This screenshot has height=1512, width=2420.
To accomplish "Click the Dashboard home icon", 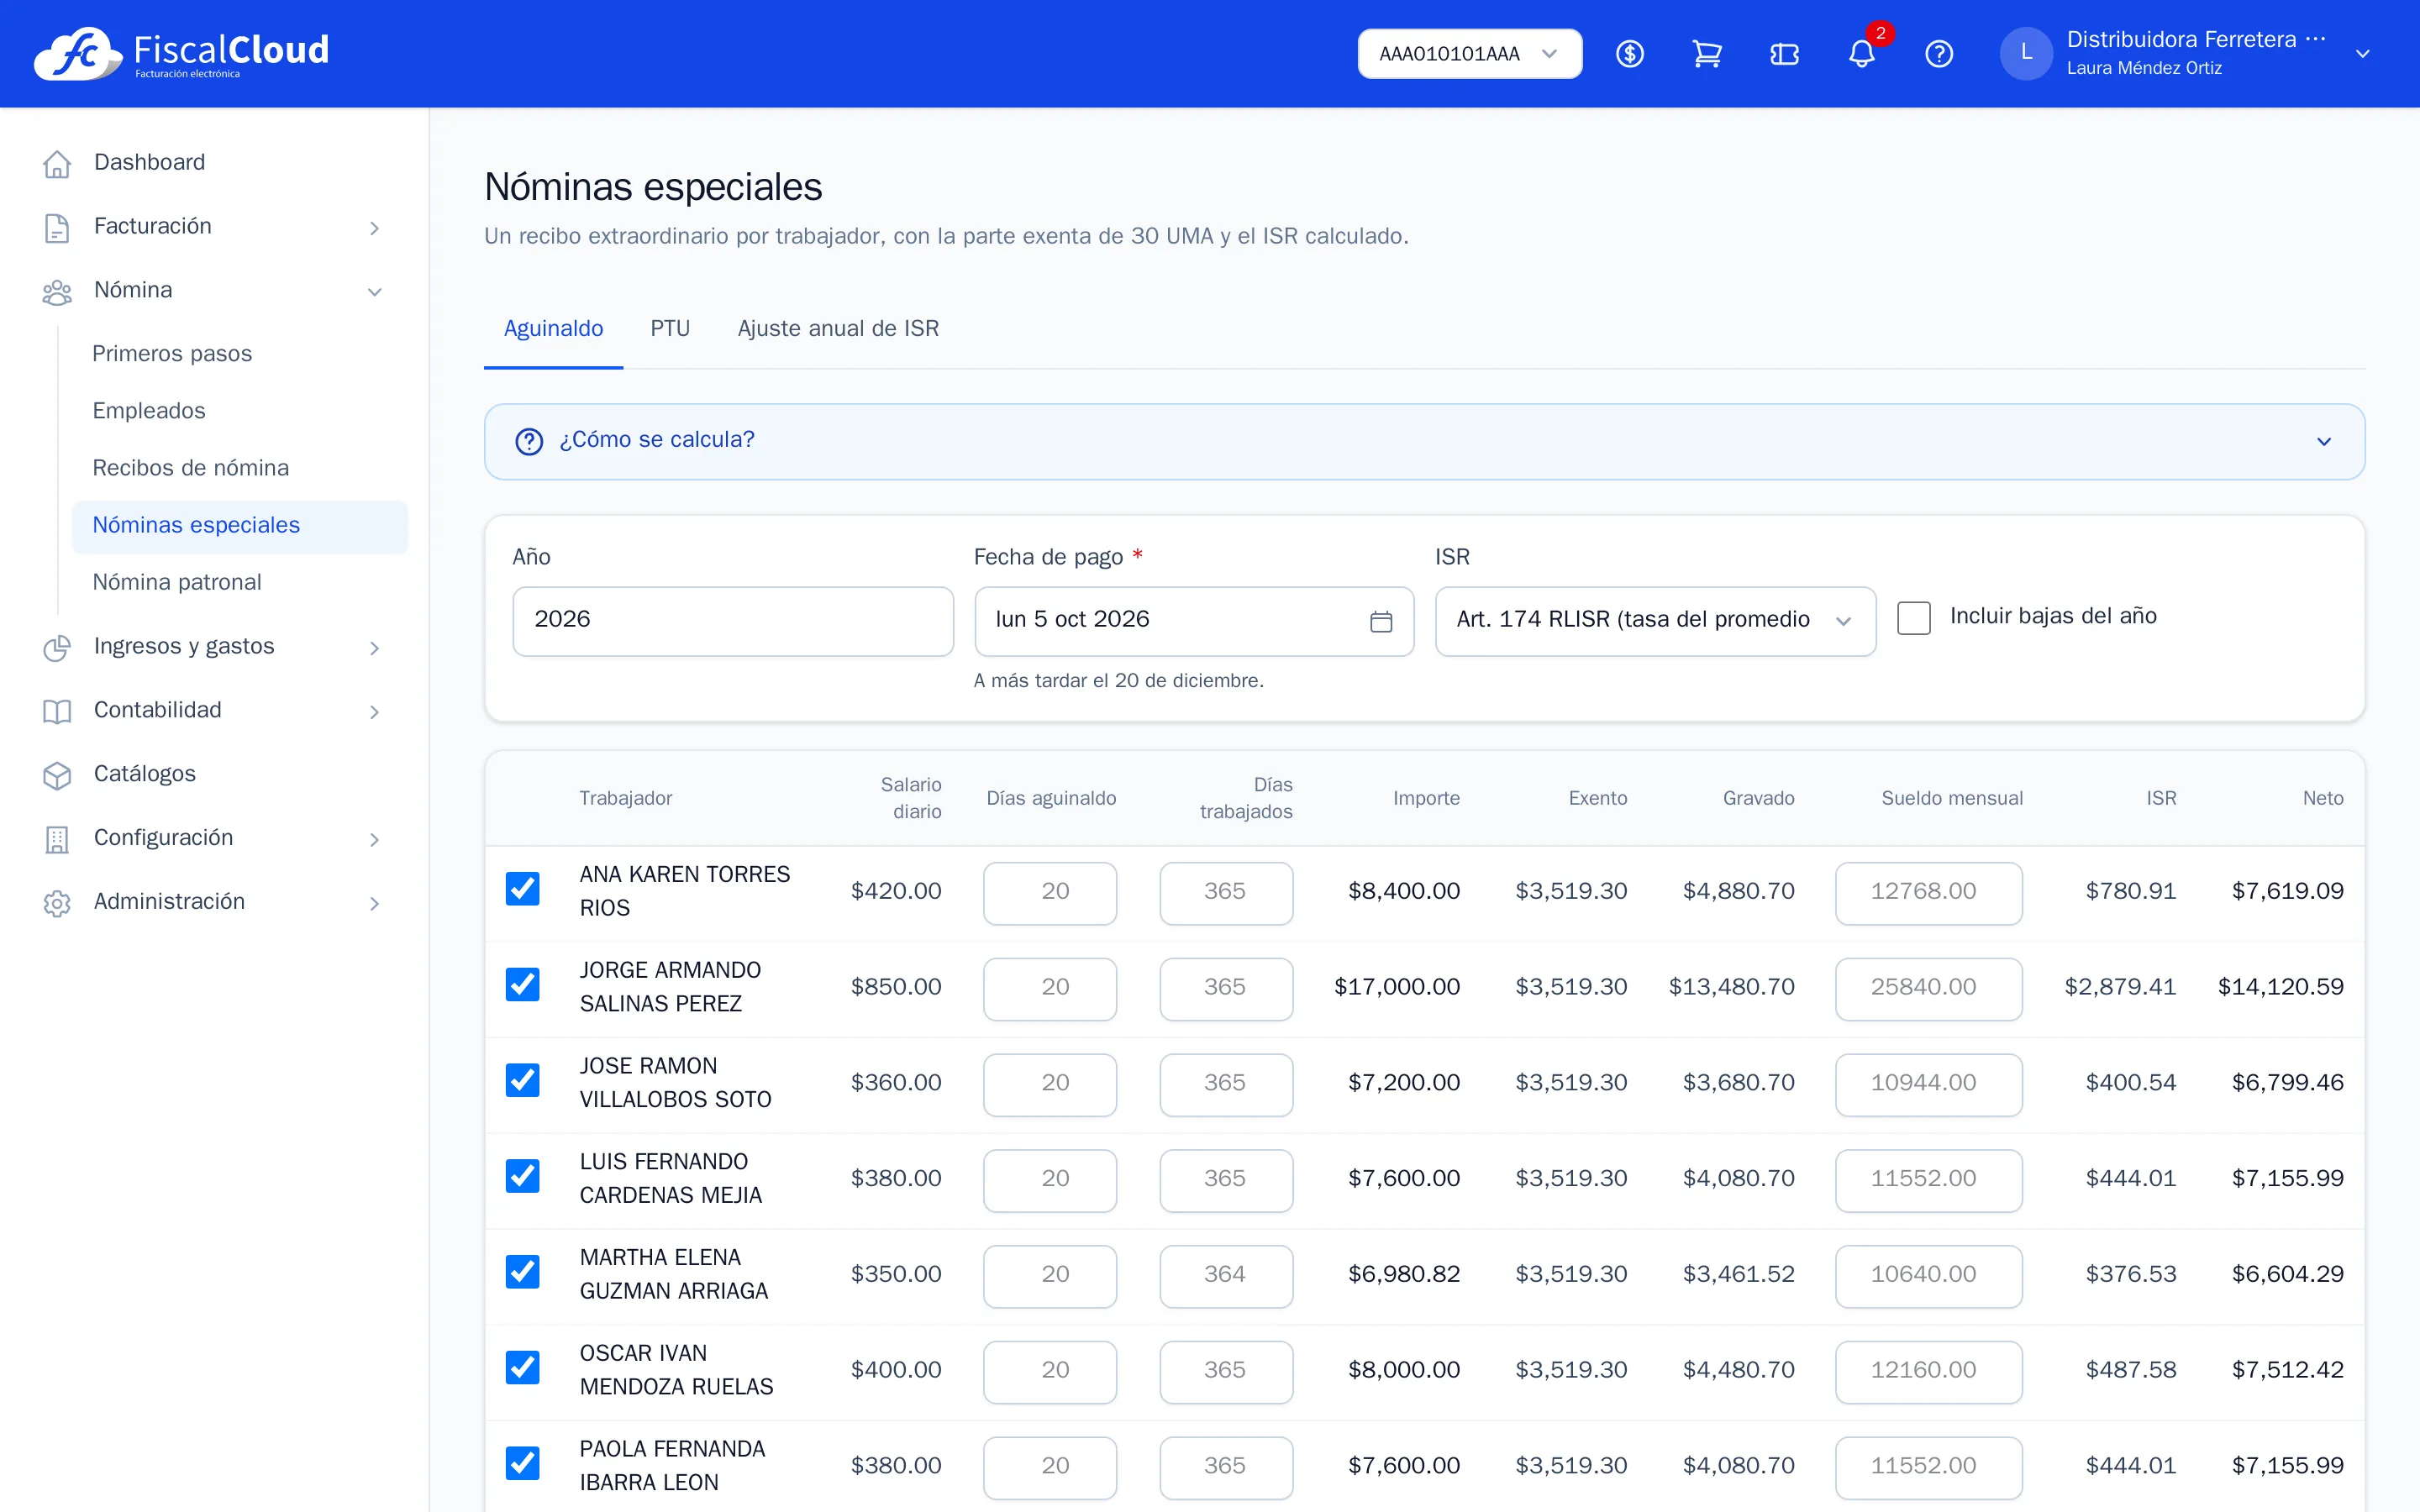I will 57,163.
